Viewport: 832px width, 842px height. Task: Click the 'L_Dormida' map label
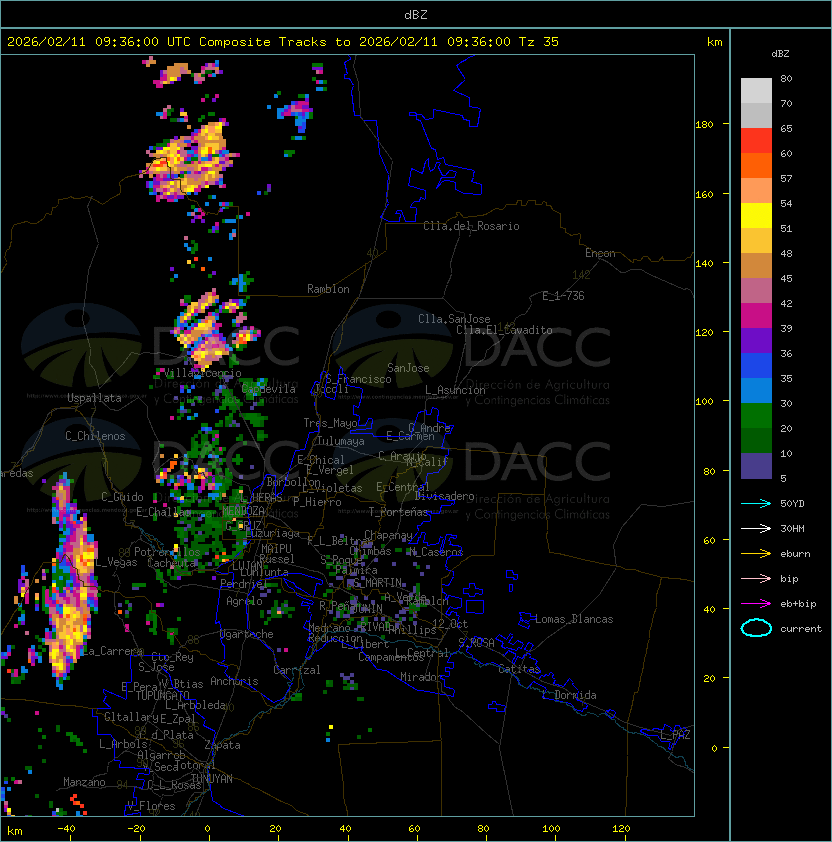(569, 695)
